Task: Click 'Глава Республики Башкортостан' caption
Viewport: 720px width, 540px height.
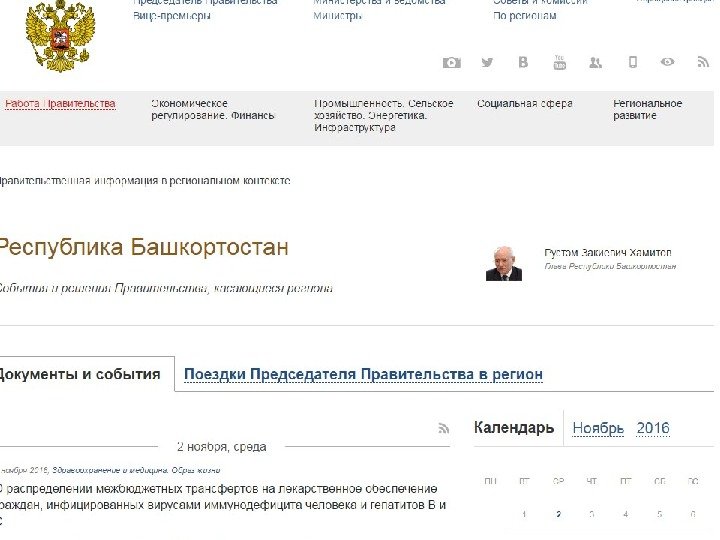Action: point(610,266)
